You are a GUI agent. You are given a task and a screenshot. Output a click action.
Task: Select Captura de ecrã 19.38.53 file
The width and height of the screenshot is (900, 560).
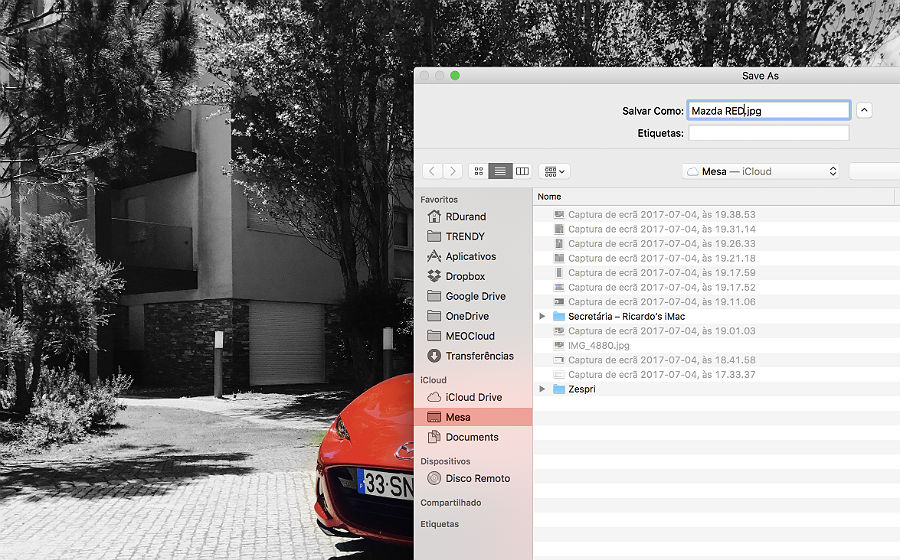[716, 215]
